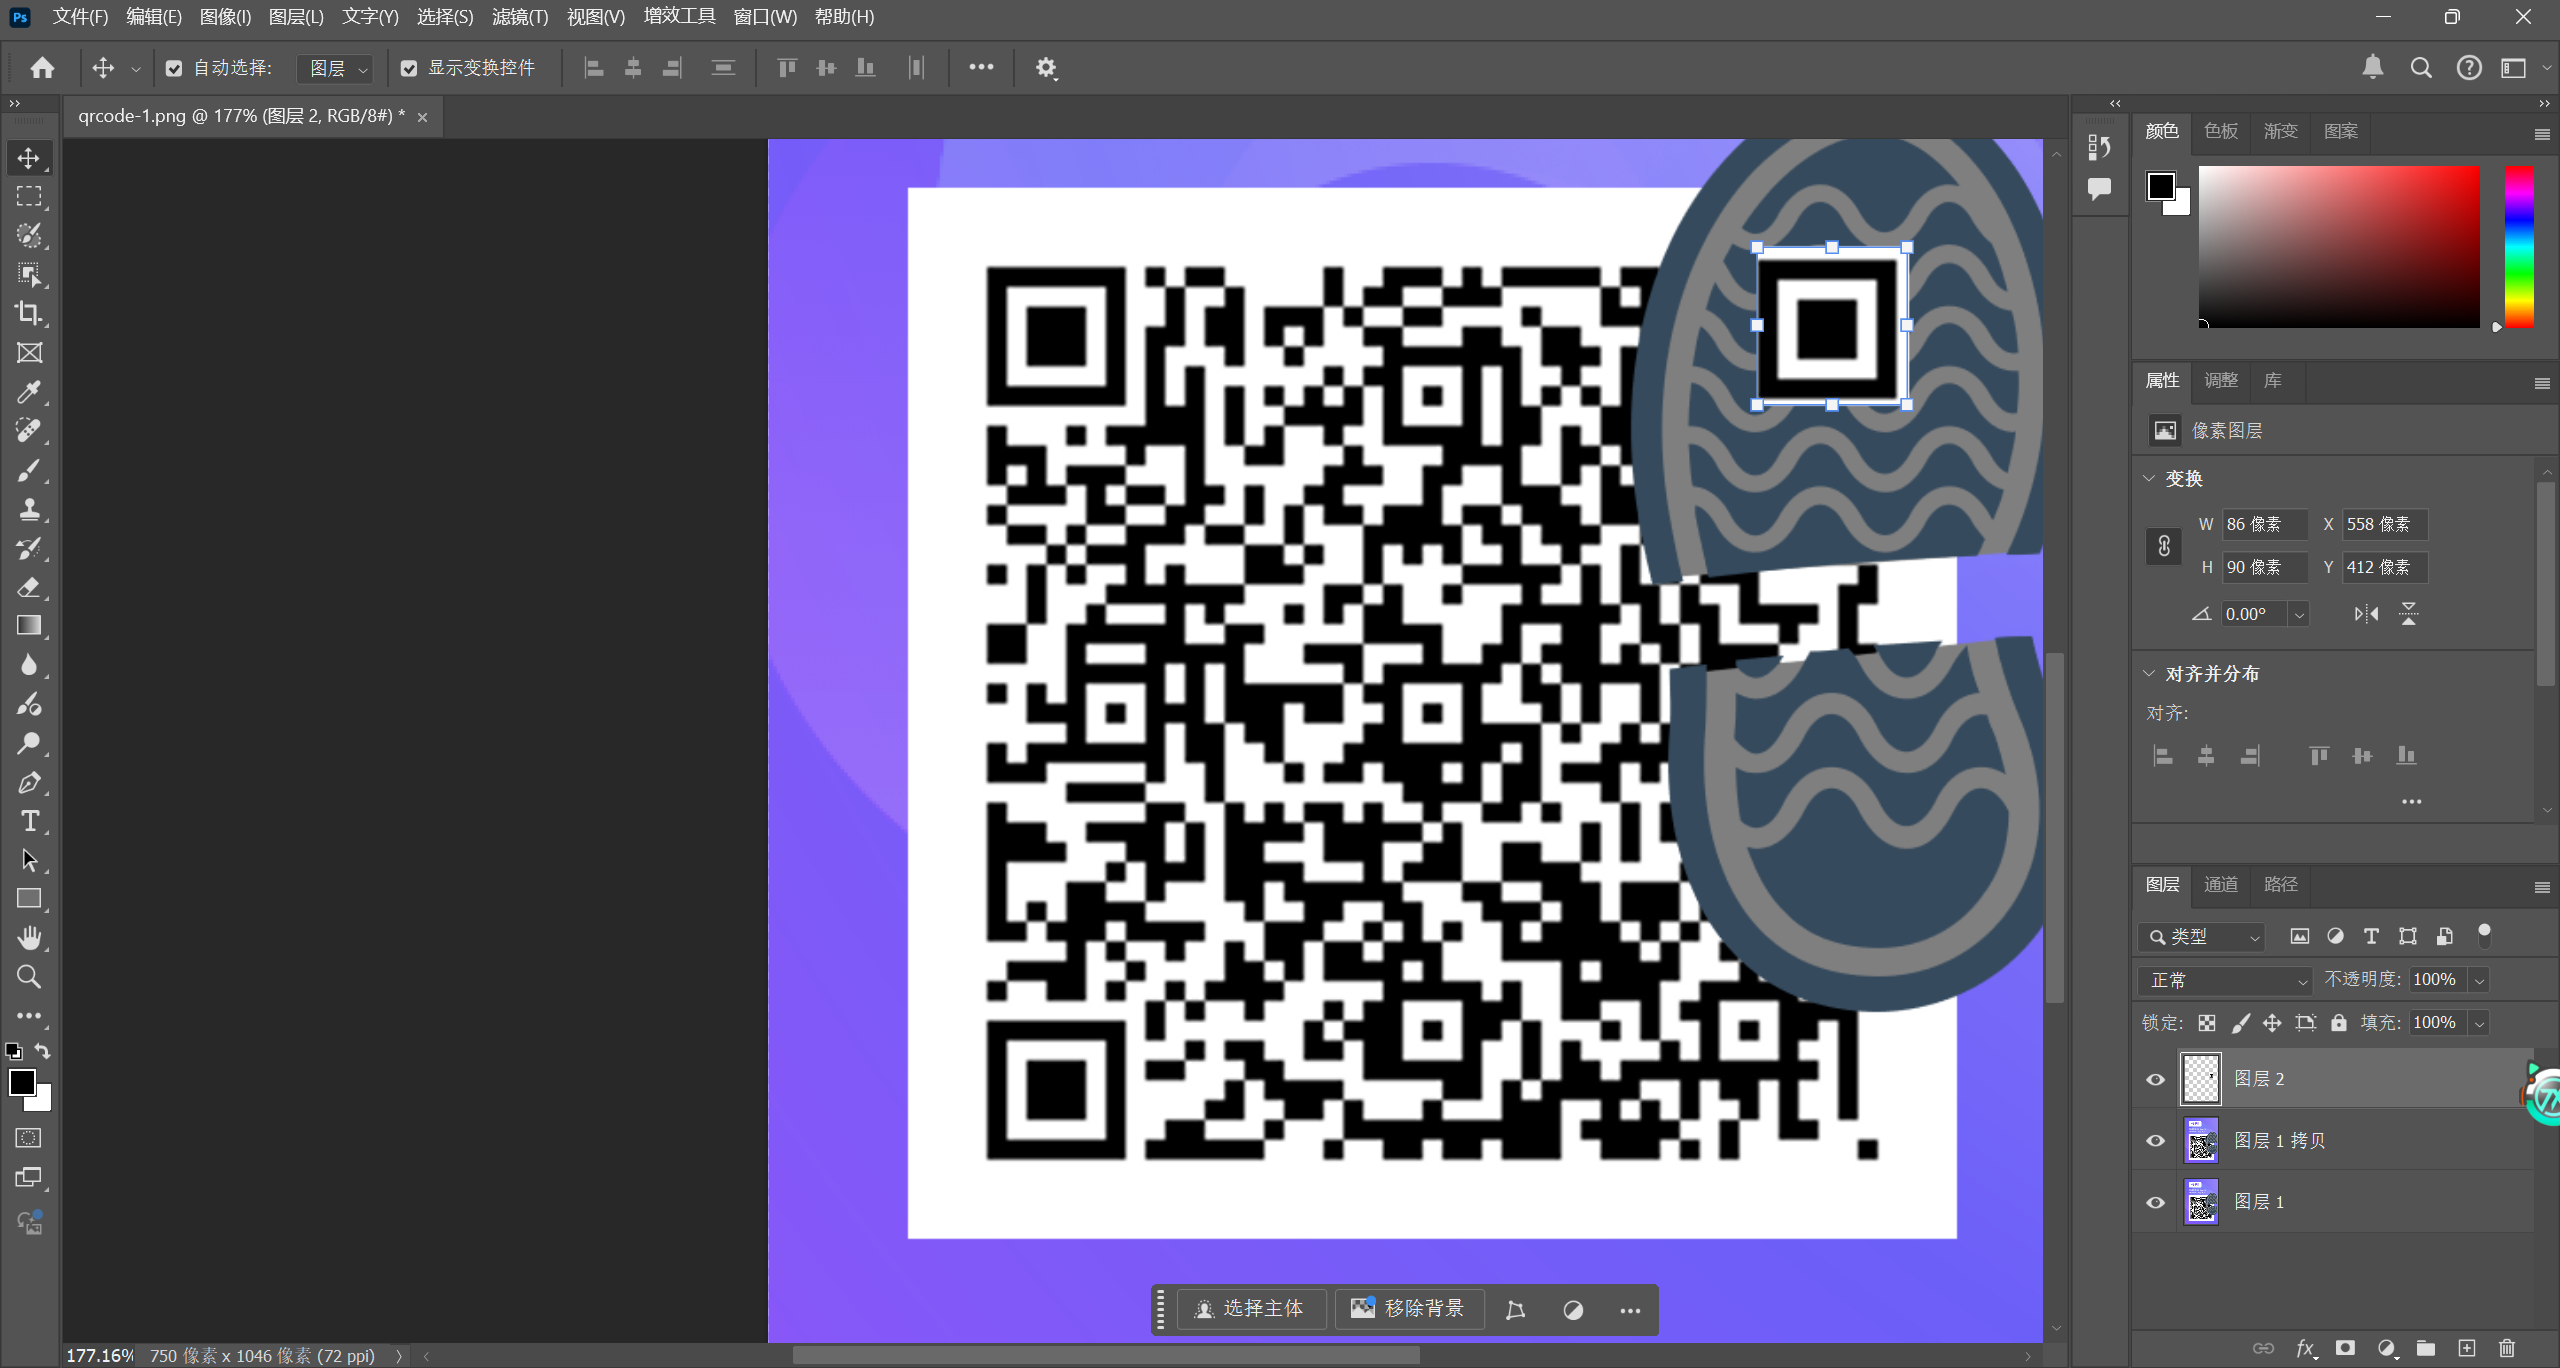Screen dimensions: 2560x1368
Task: Click the 选择主体 button
Action: [1251, 1309]
